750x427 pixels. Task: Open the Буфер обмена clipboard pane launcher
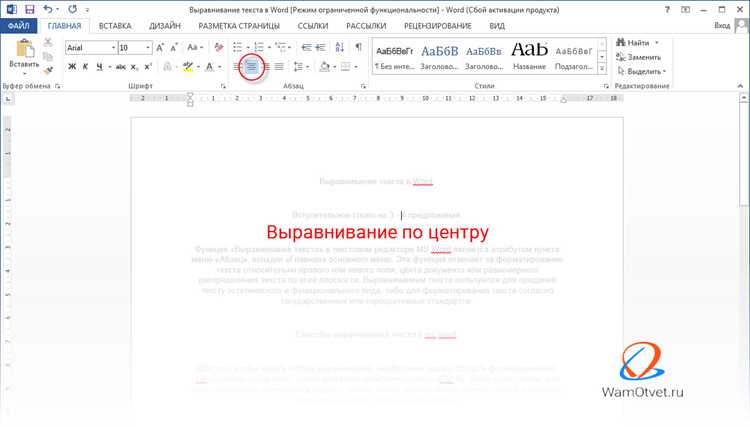click(x=57, y=86)
